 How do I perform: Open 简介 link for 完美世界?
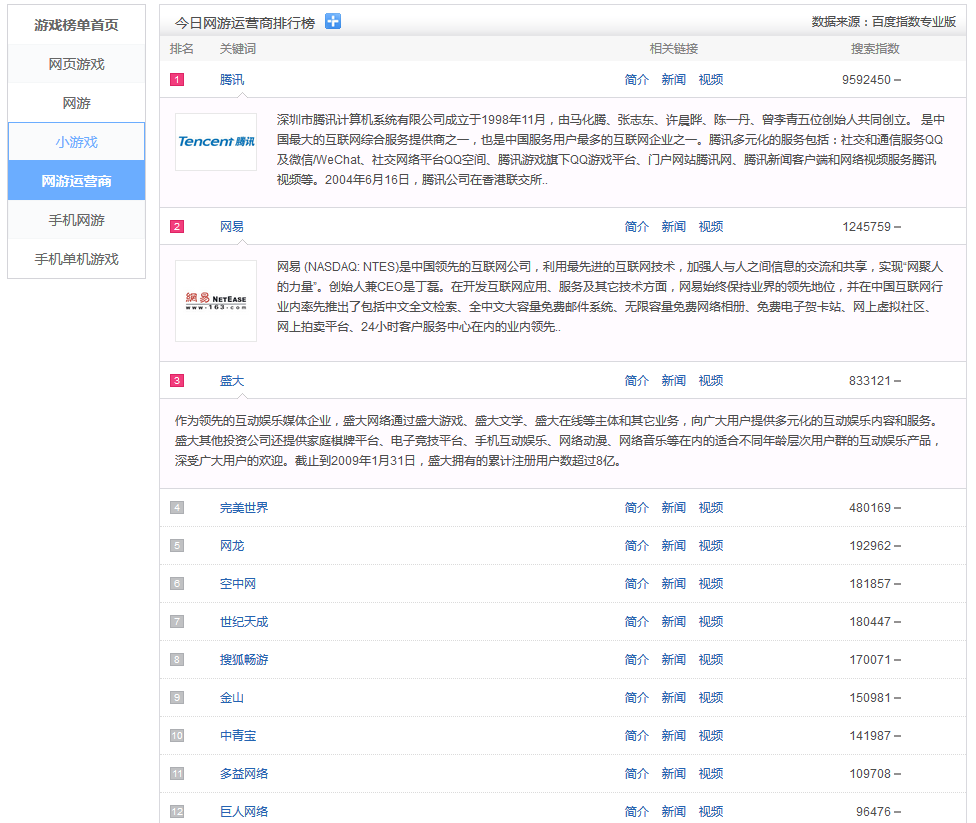pos(637,507)
